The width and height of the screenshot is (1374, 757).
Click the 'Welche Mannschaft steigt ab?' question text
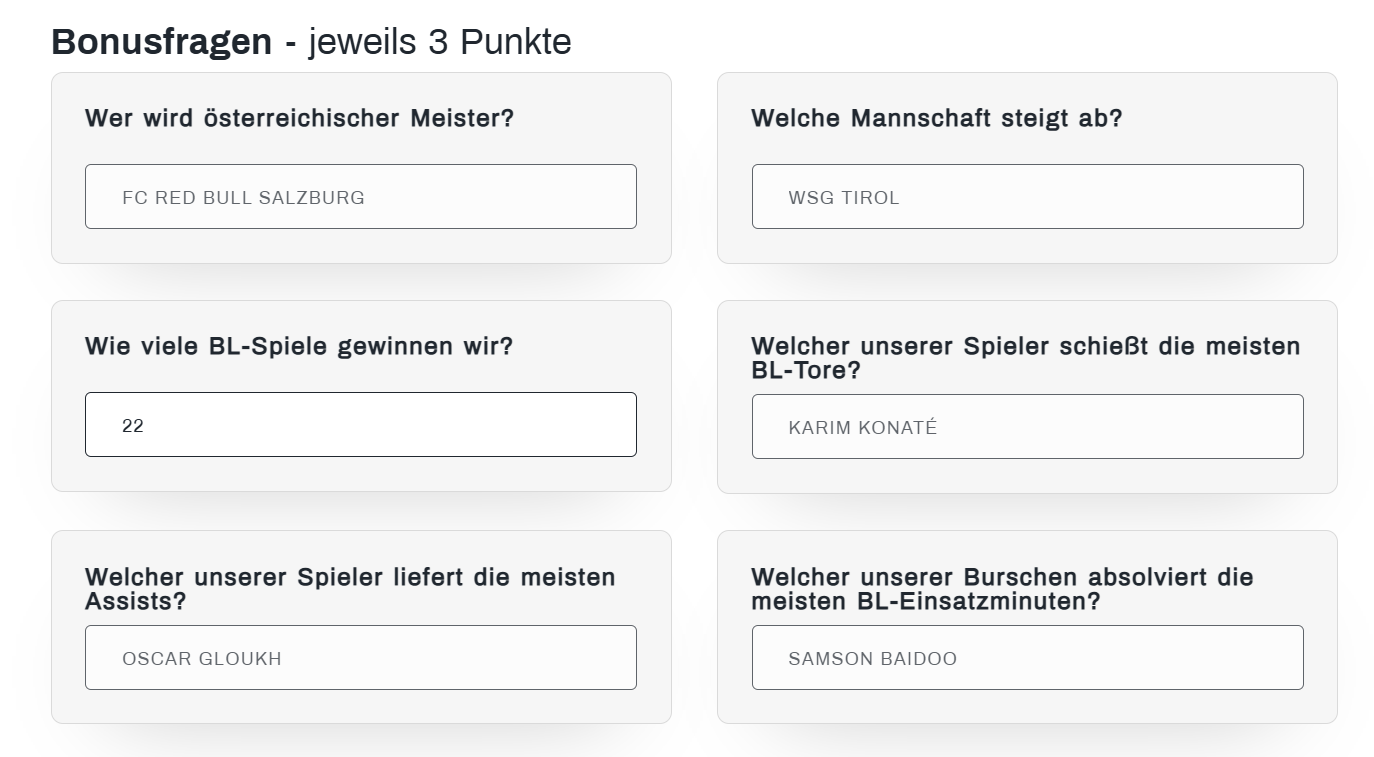pyautogui.click(x=936, y=118)
